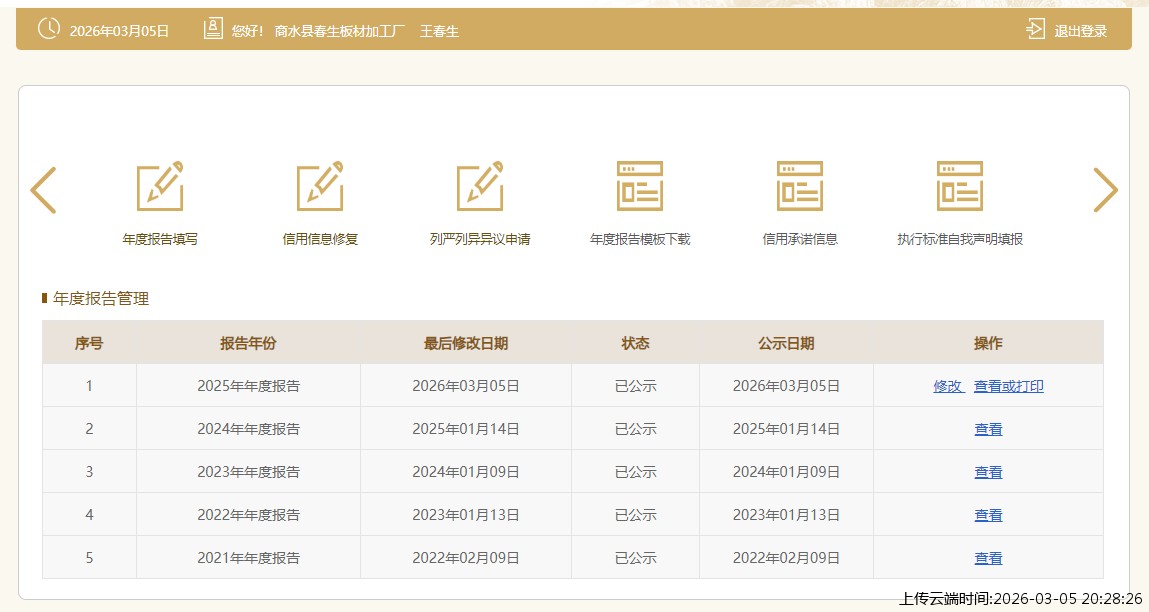This screenshot has width=1149, height=612.
Task: Click the user profile icon in header
Action: [213, 30]
